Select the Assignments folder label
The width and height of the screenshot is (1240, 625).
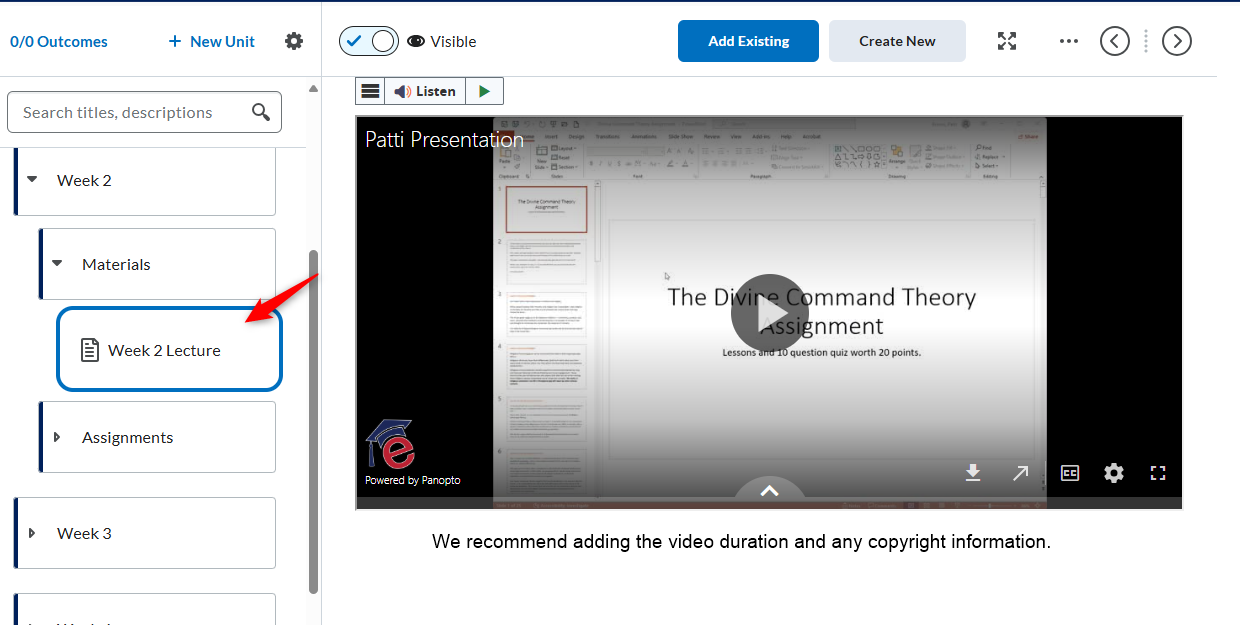click(127, 437)
